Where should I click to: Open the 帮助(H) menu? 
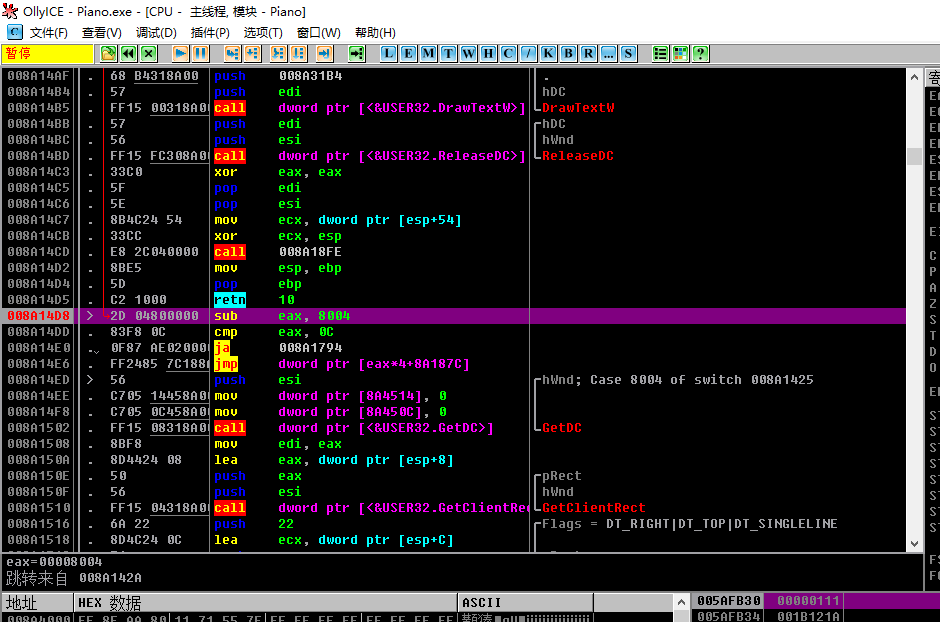point(375,32)
